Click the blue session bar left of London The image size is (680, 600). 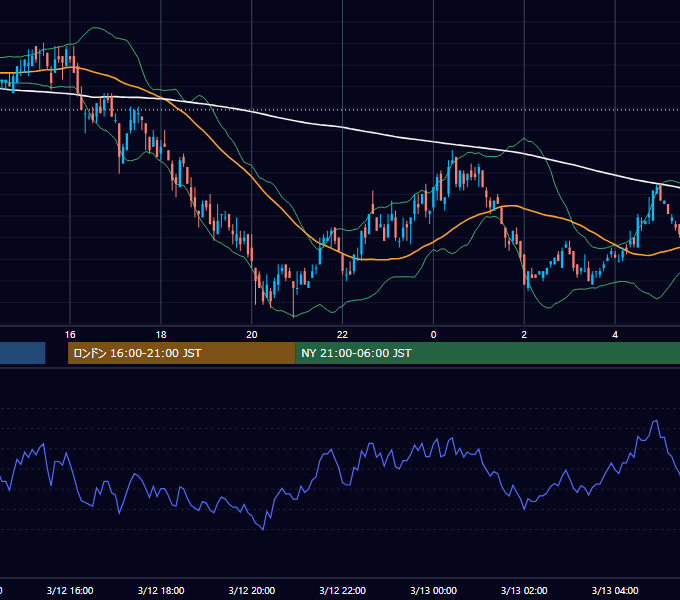click(x=23, y=353)
